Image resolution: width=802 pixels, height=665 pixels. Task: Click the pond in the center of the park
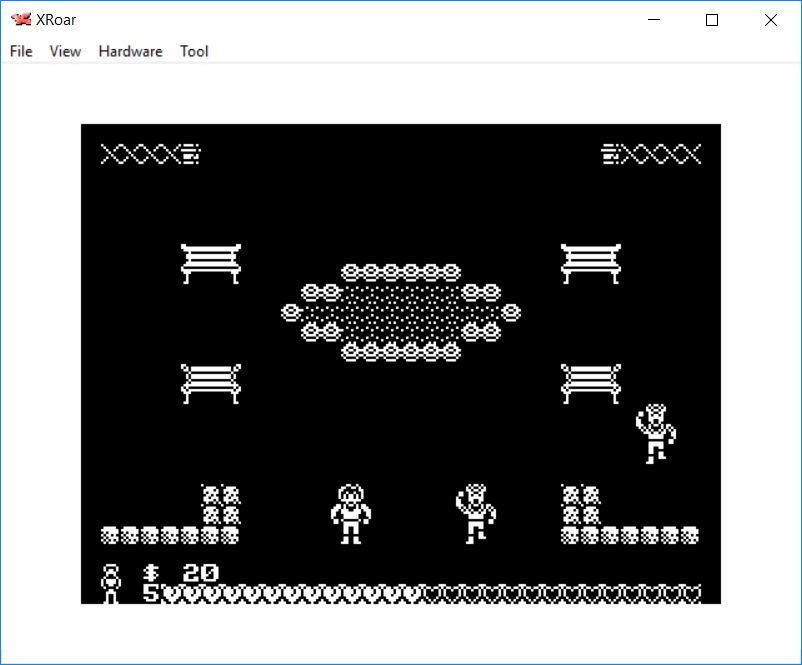[x=401, y=312]
